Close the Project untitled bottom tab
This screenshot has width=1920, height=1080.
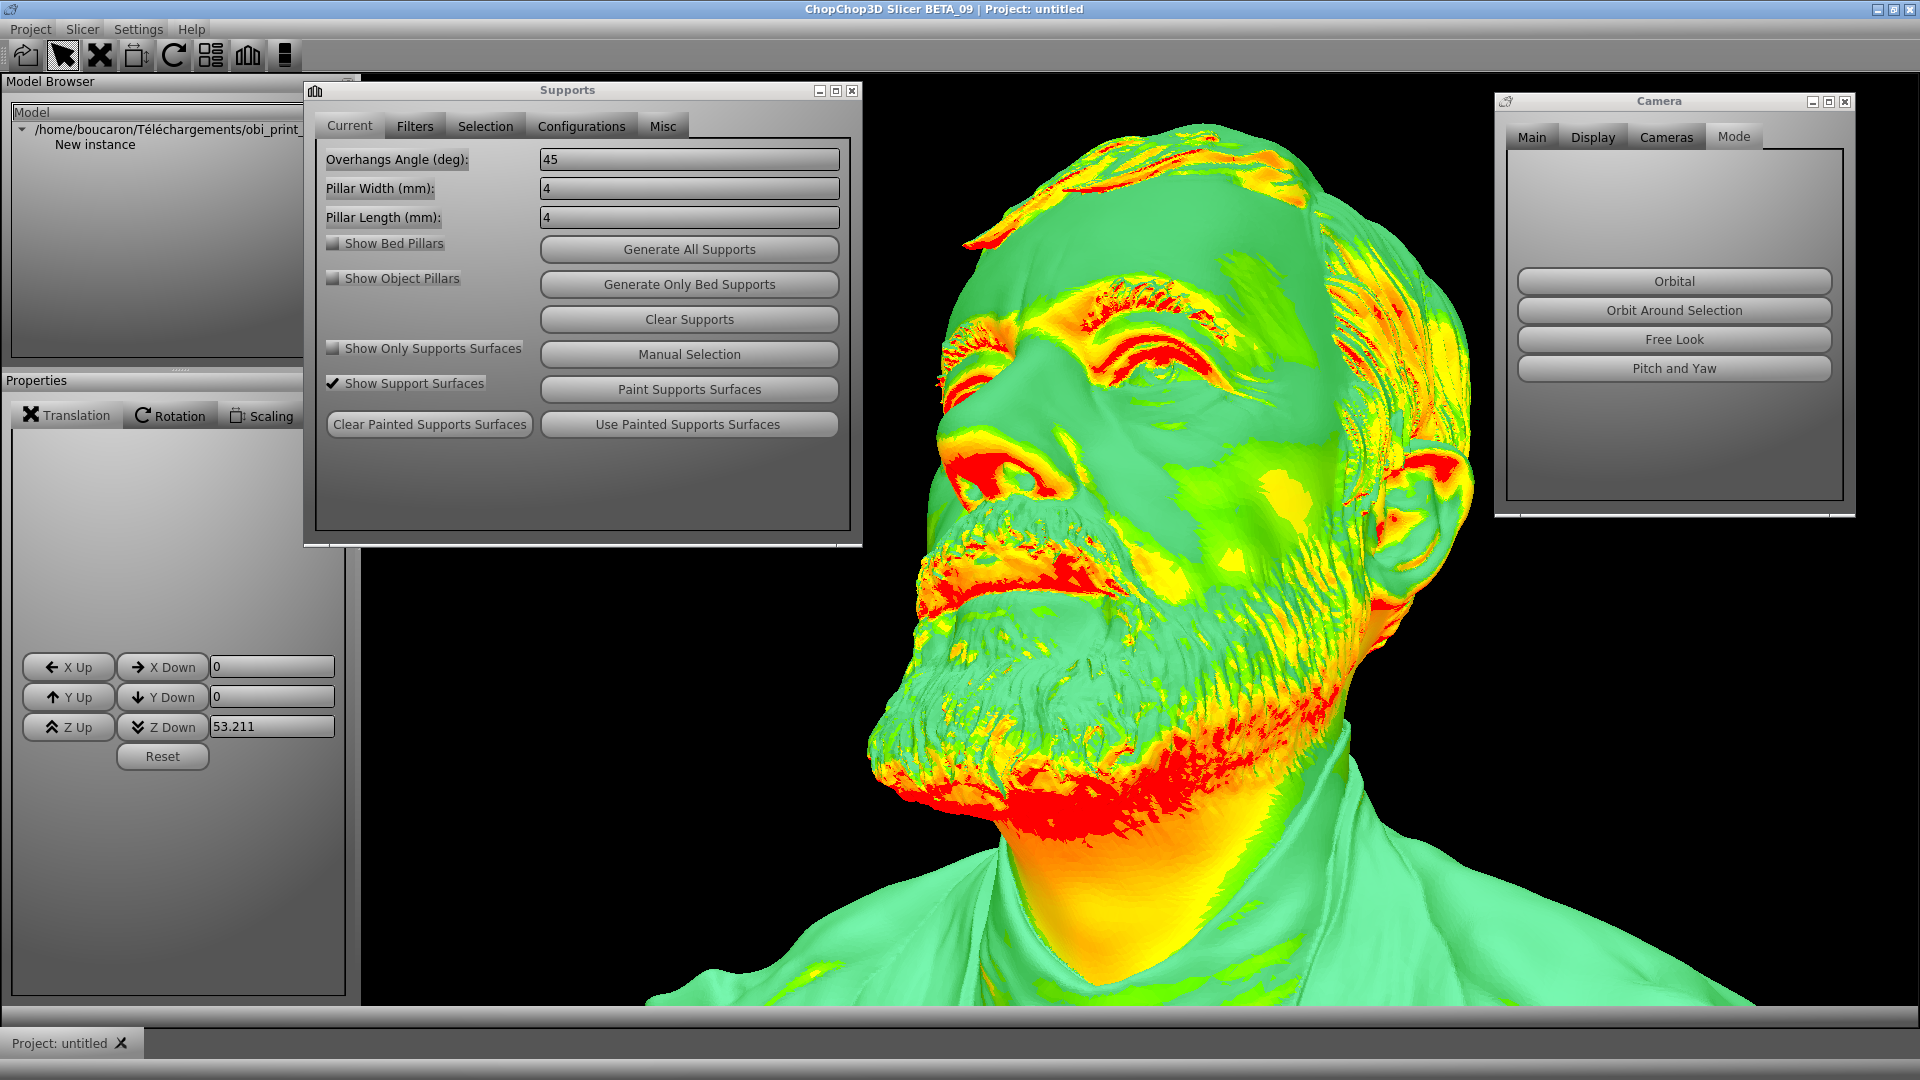tap(121, 1043)
